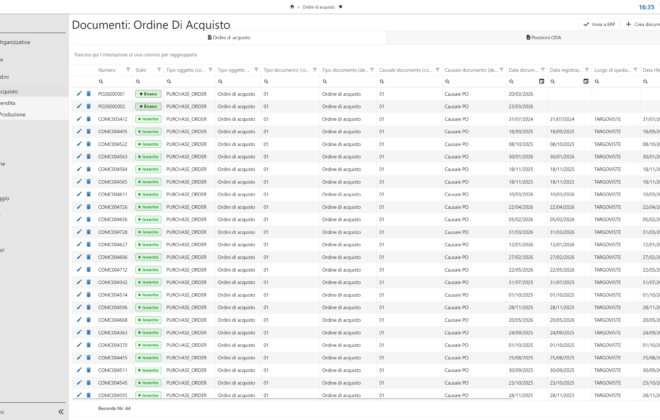The image size is (660, 420).
Task: Delete order COMC004342 with trash icon
Action: pyautogui.click(x=88, y=282)
